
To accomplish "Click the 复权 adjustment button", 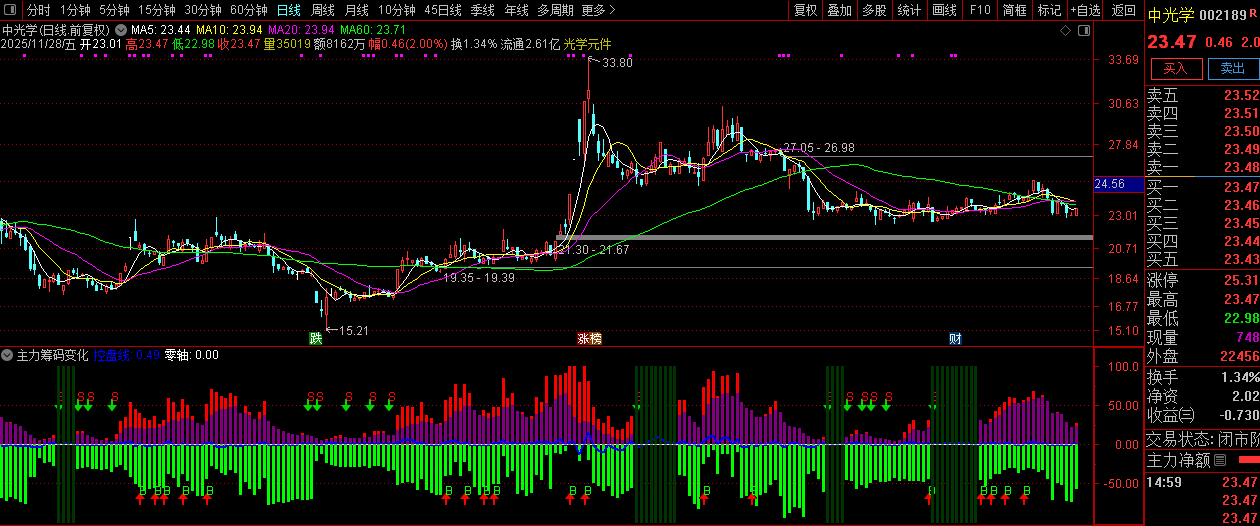I will click(x=805, y=10).
